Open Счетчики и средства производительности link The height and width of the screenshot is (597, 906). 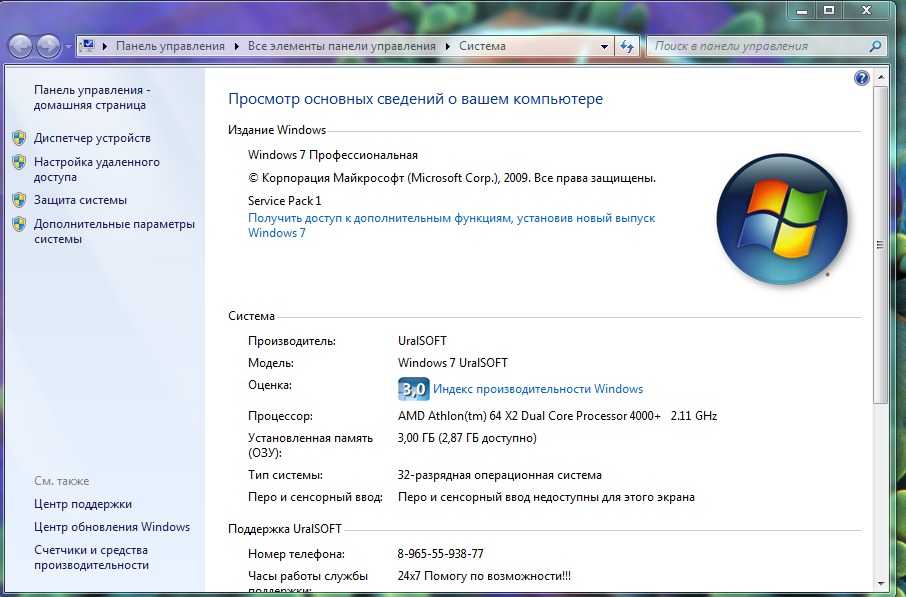[91, 557]
